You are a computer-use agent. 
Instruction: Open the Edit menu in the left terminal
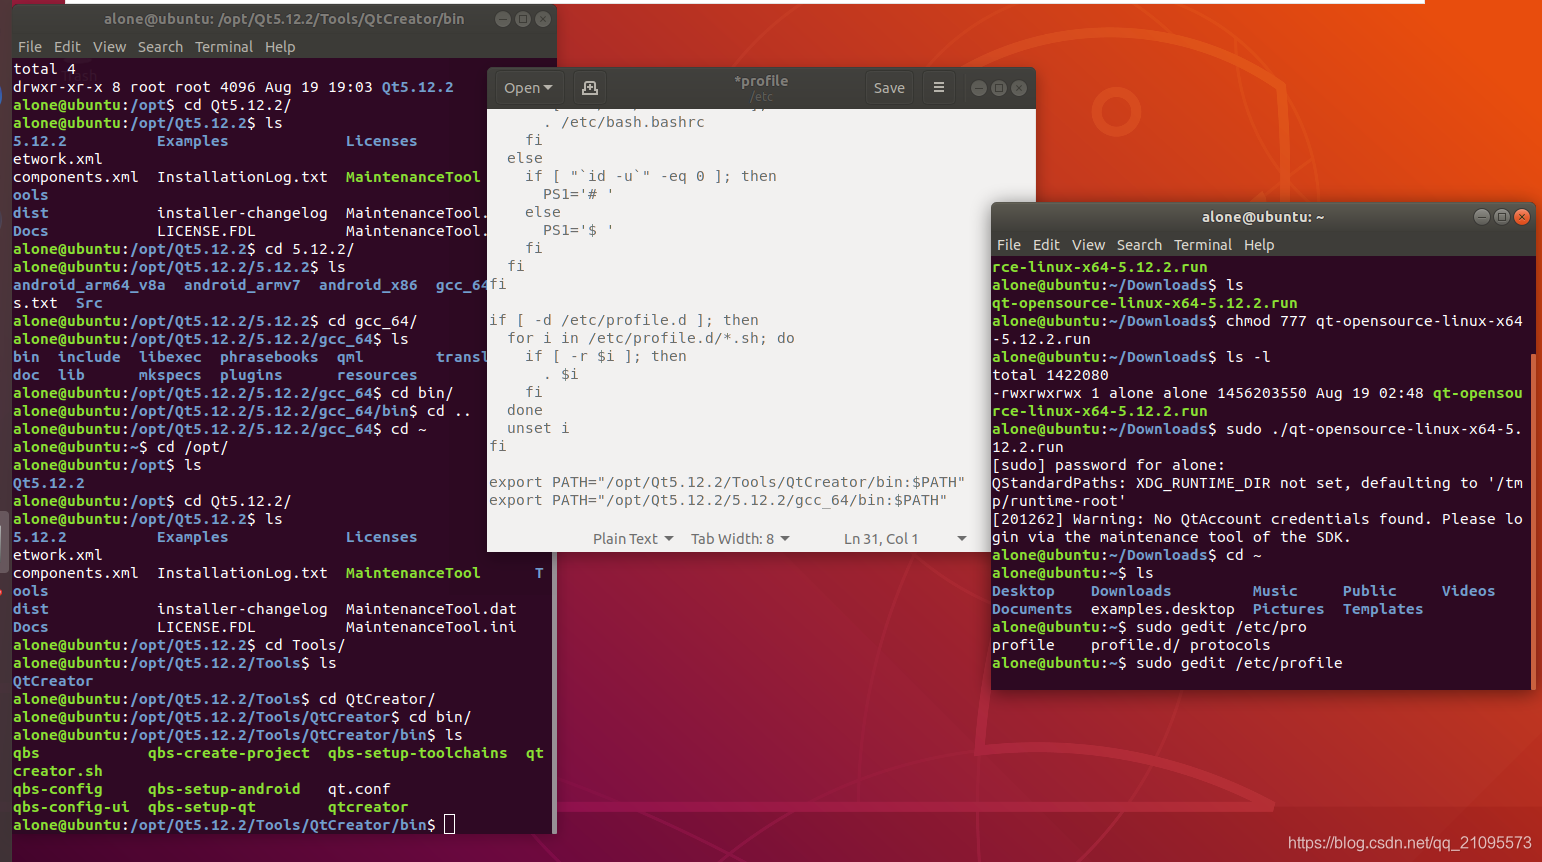coord(66,46)
